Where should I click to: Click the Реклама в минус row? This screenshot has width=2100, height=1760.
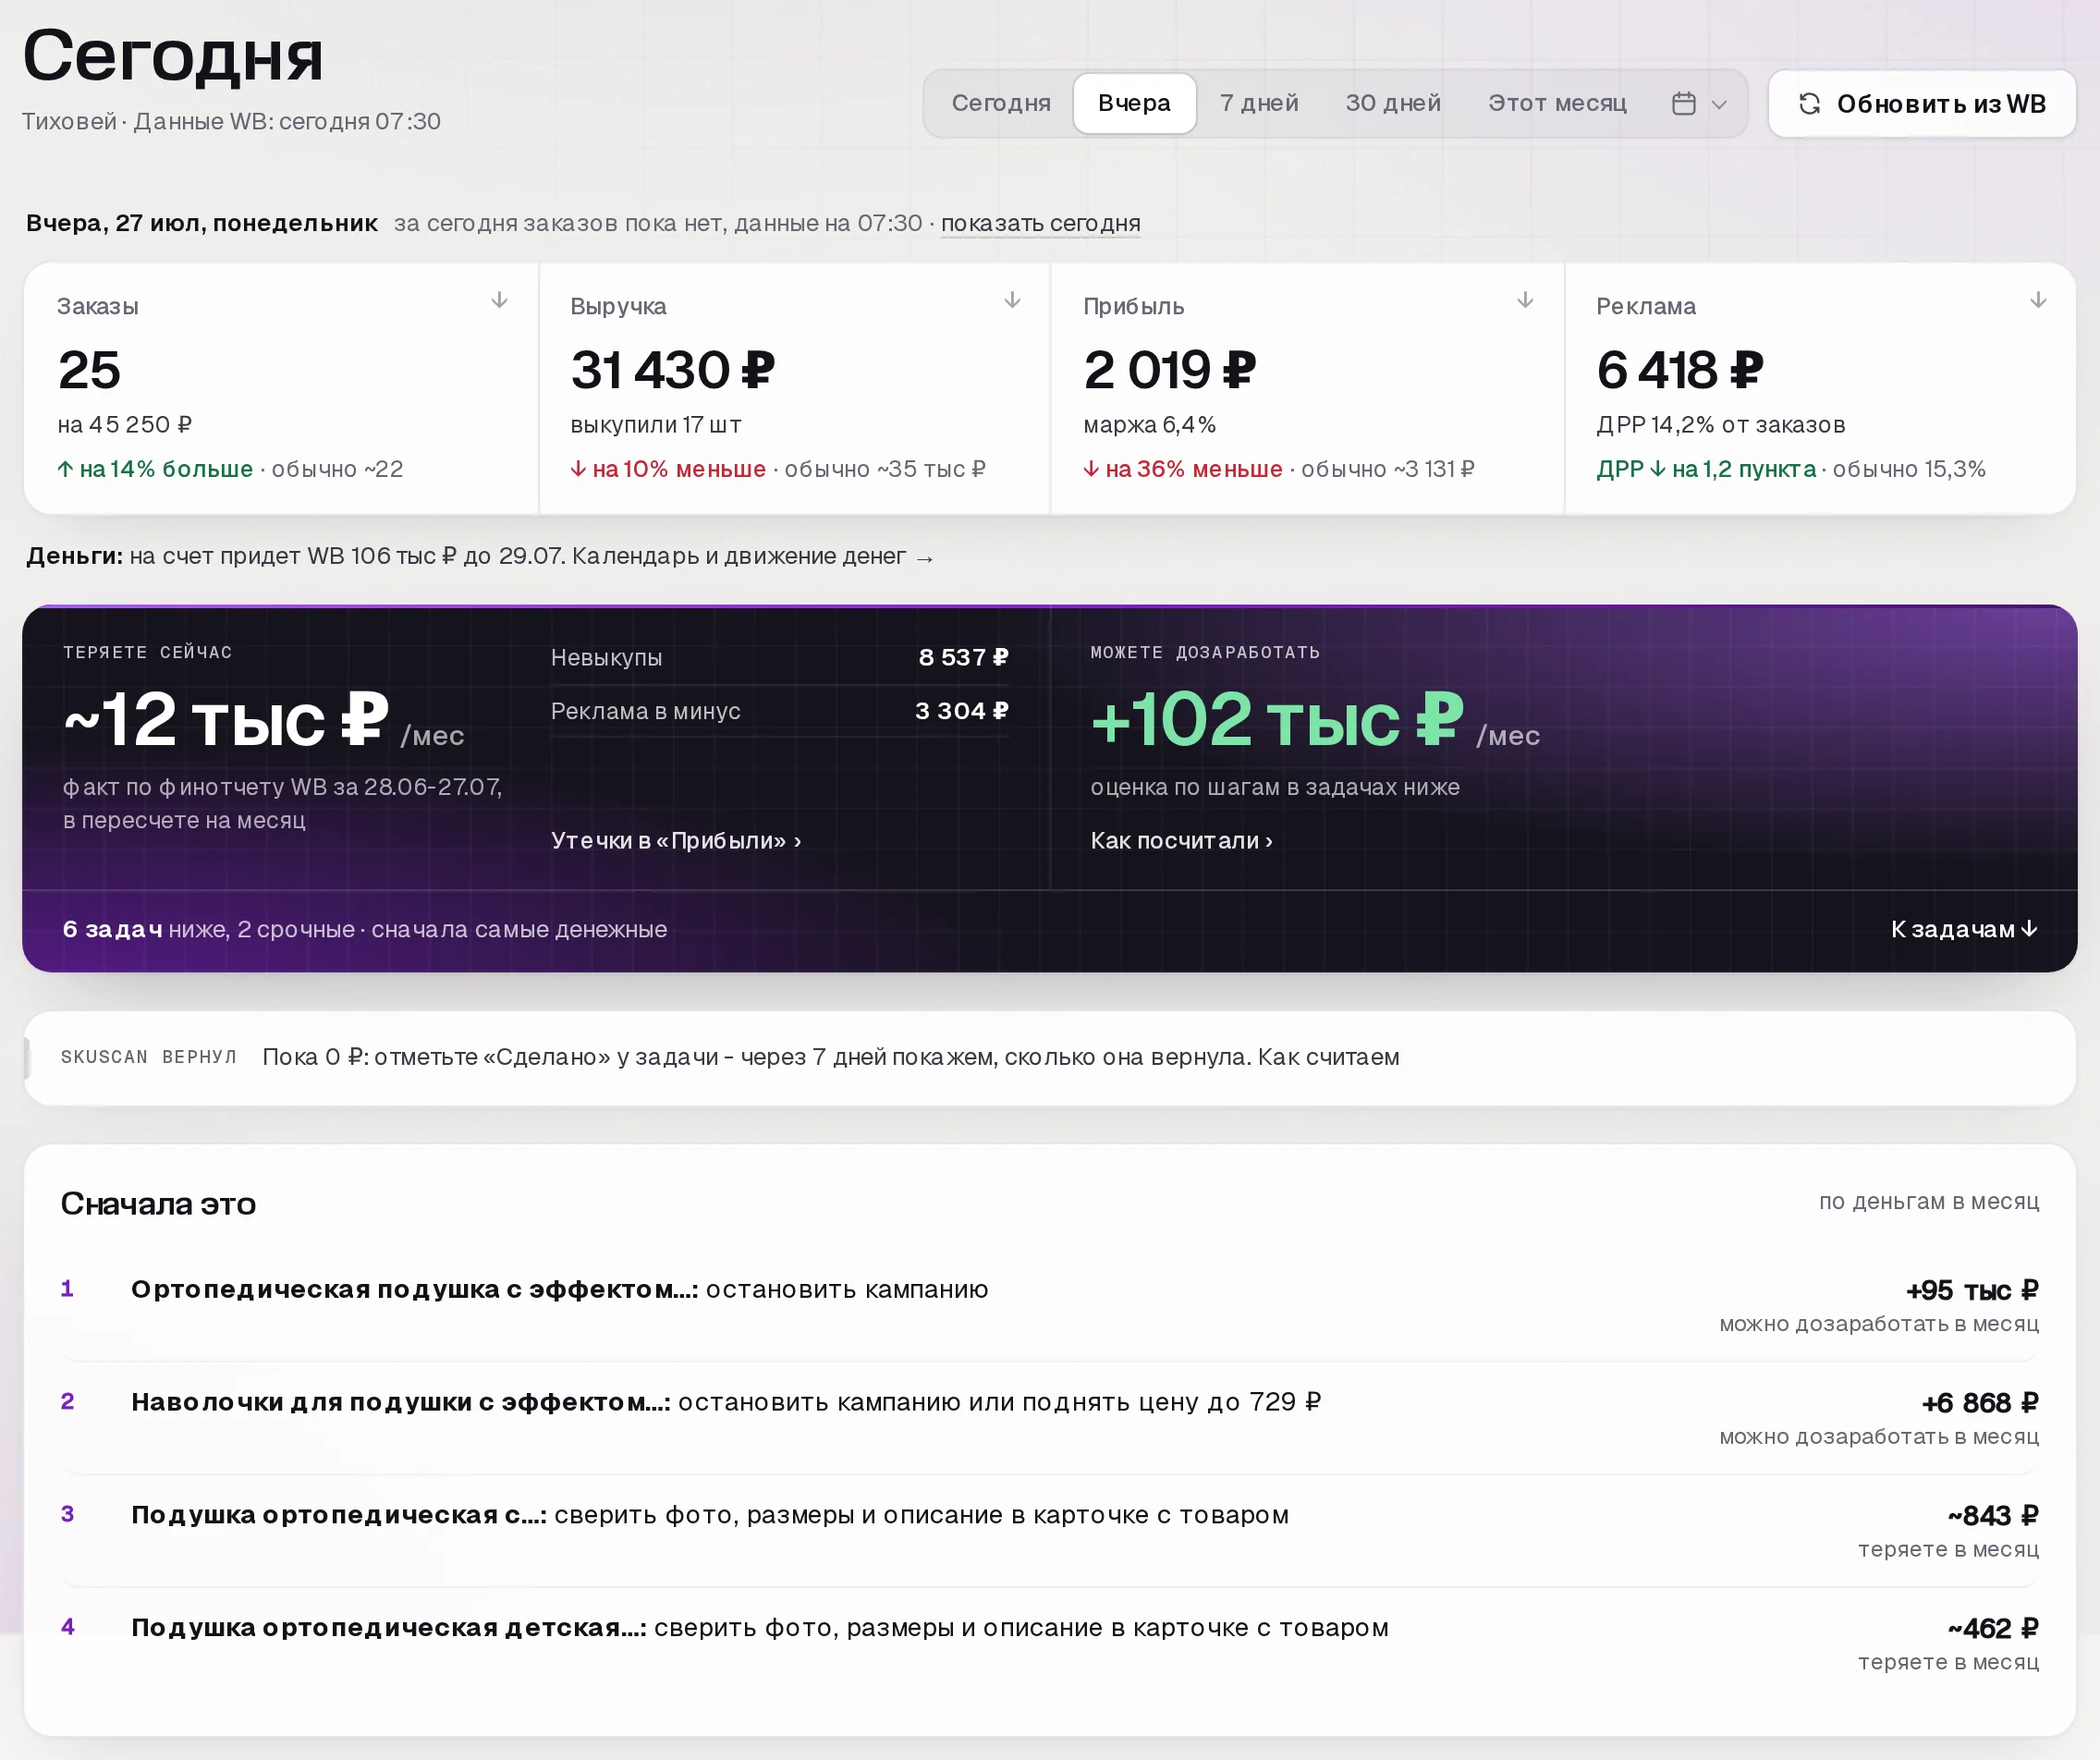tap(780, 711)
